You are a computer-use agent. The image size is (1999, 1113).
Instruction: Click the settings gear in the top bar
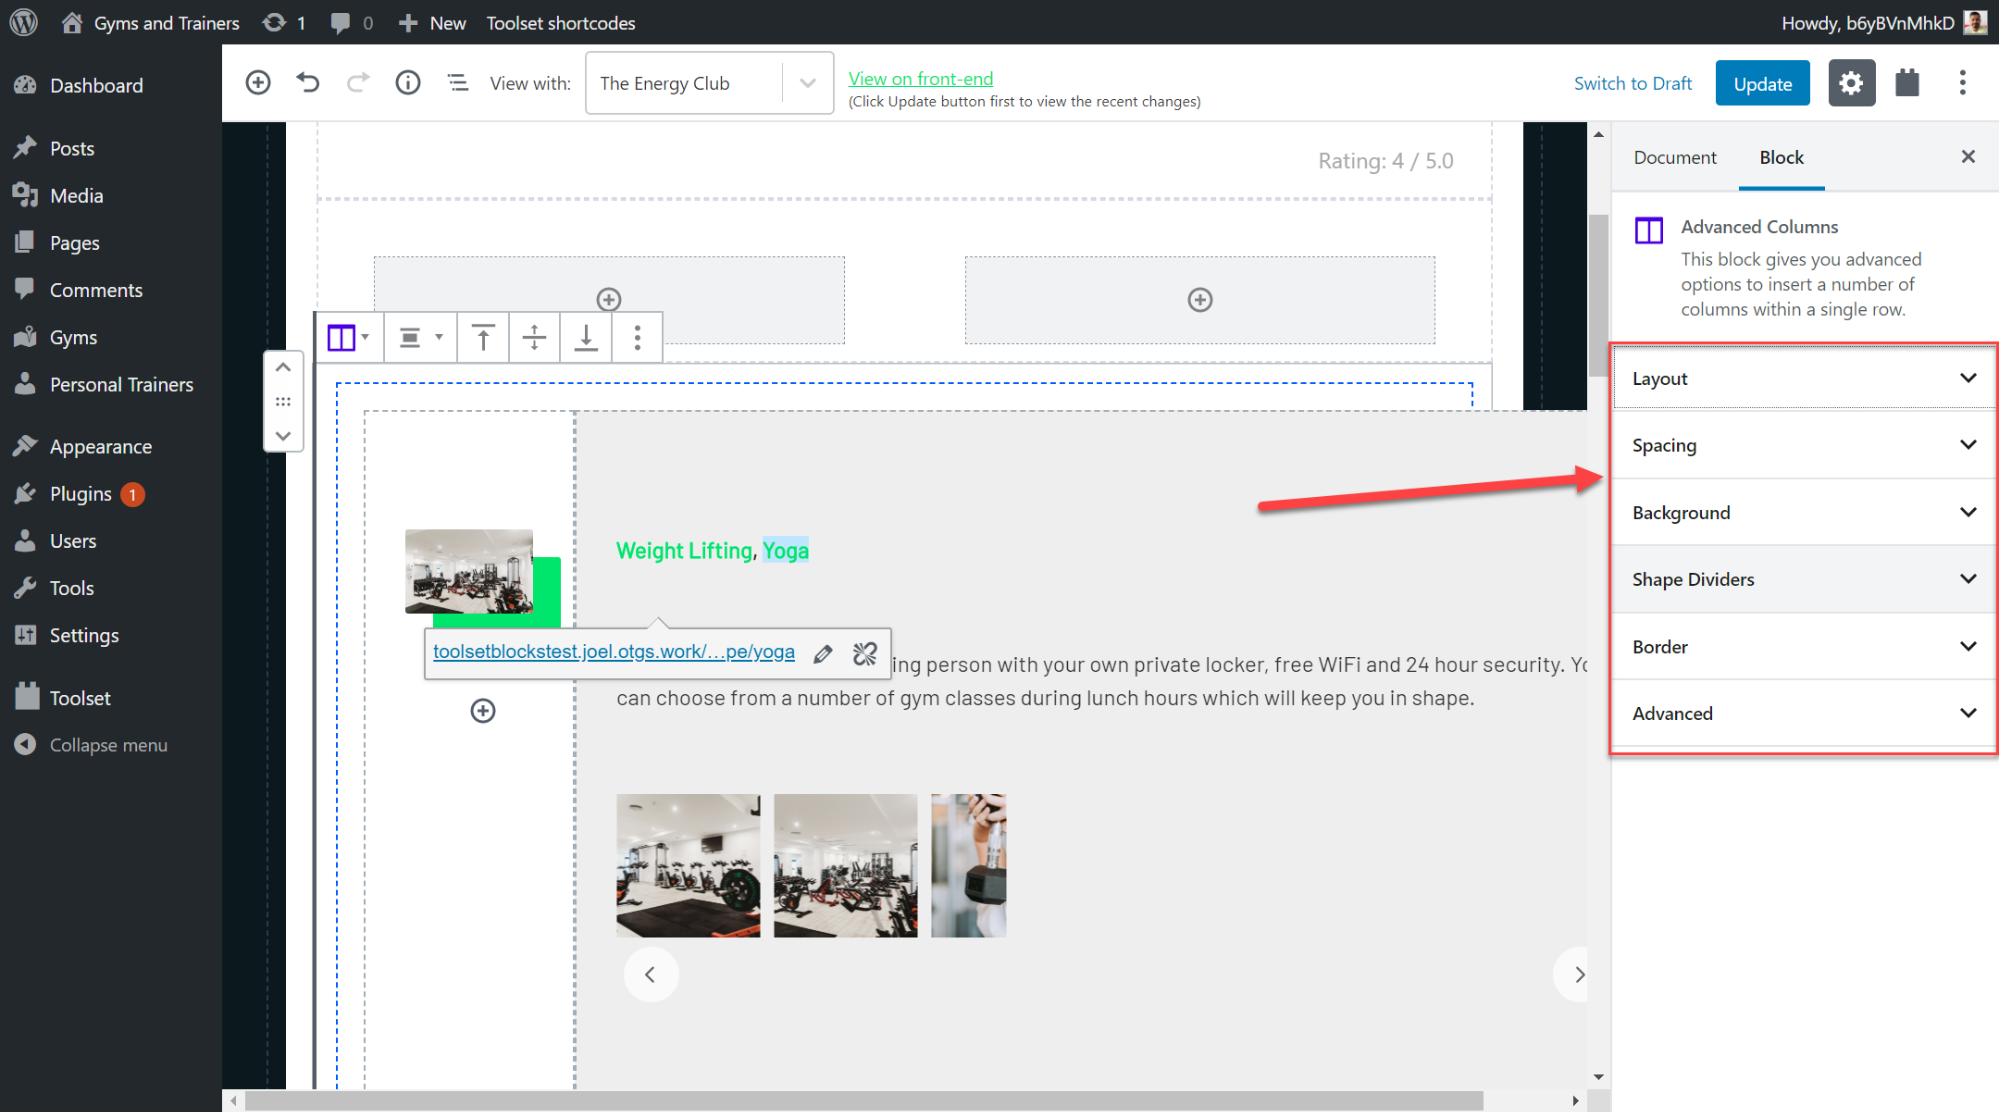pos(1851,83)
